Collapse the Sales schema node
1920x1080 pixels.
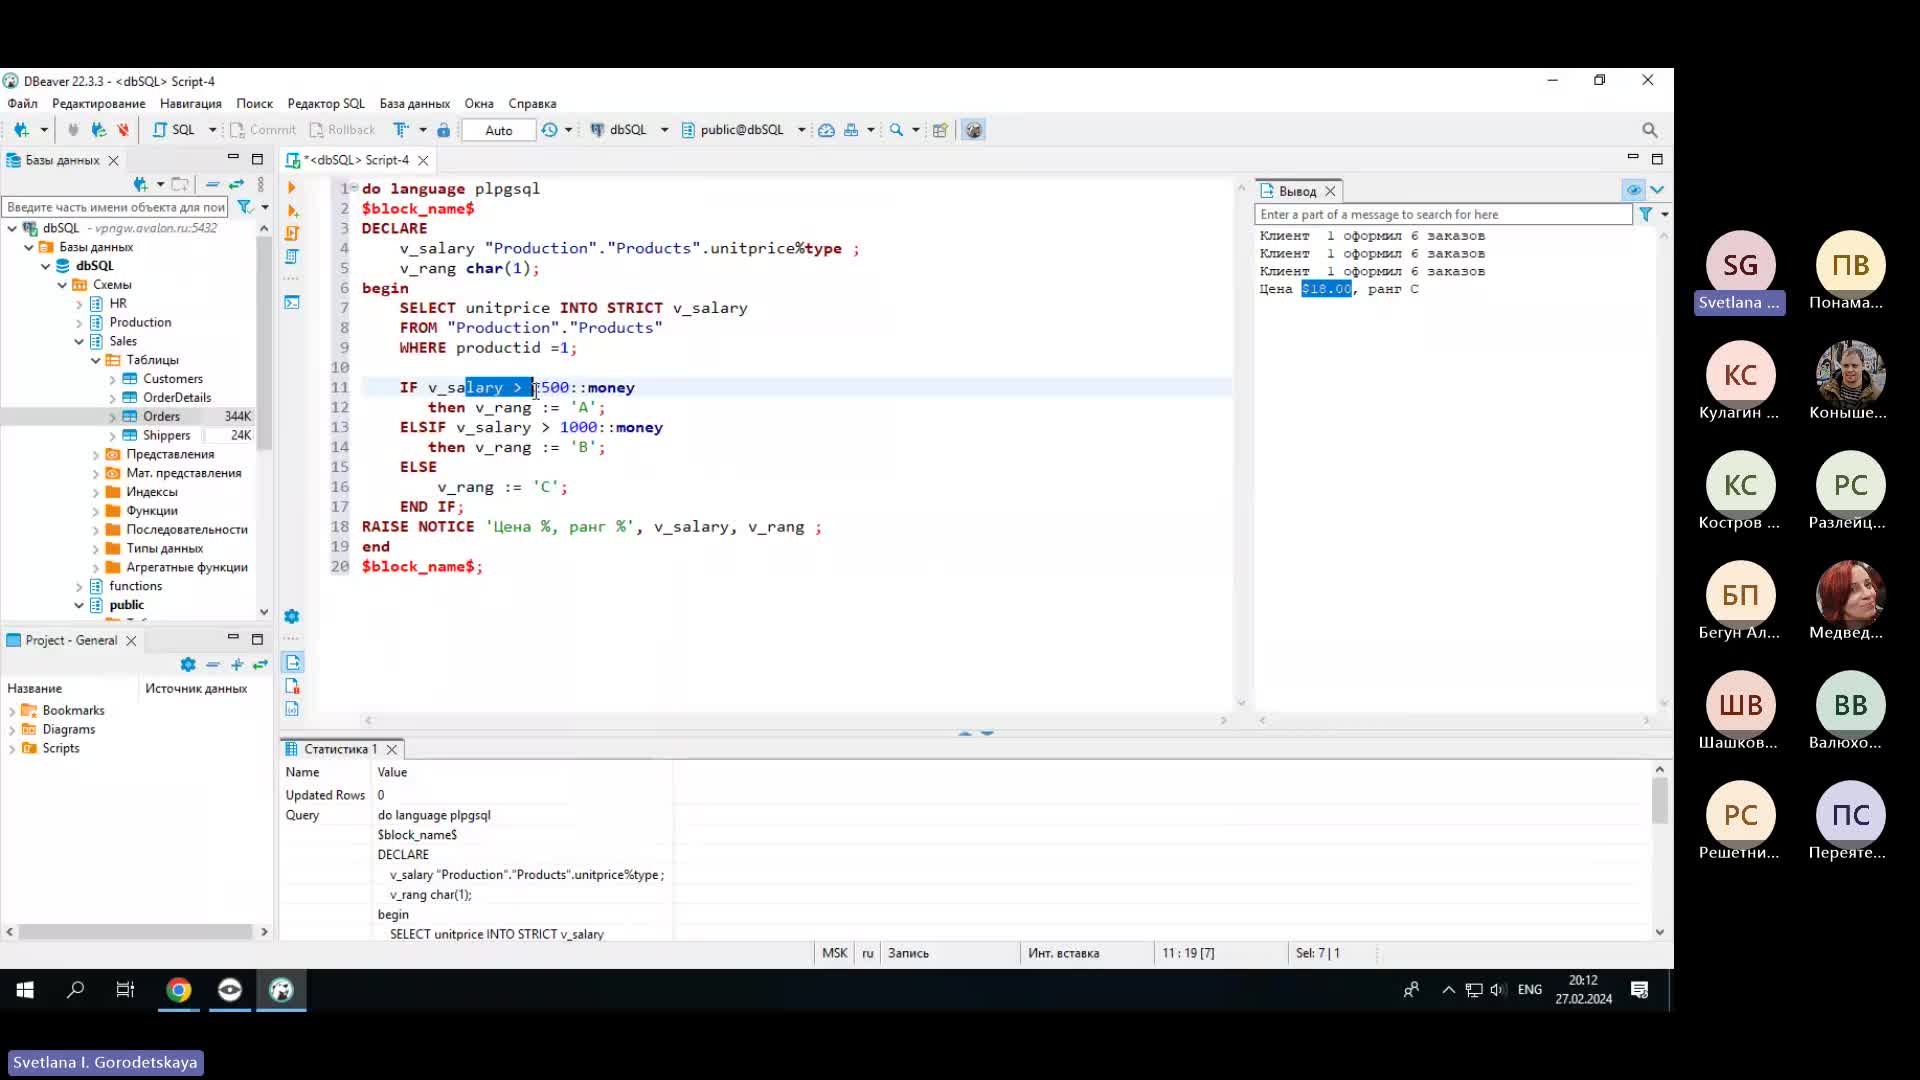pos(79,341)
